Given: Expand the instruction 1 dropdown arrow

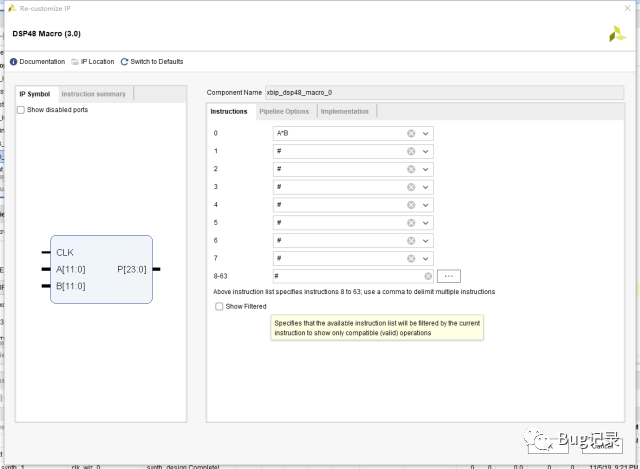Looking at the screenshot, I should coord(425,151).
